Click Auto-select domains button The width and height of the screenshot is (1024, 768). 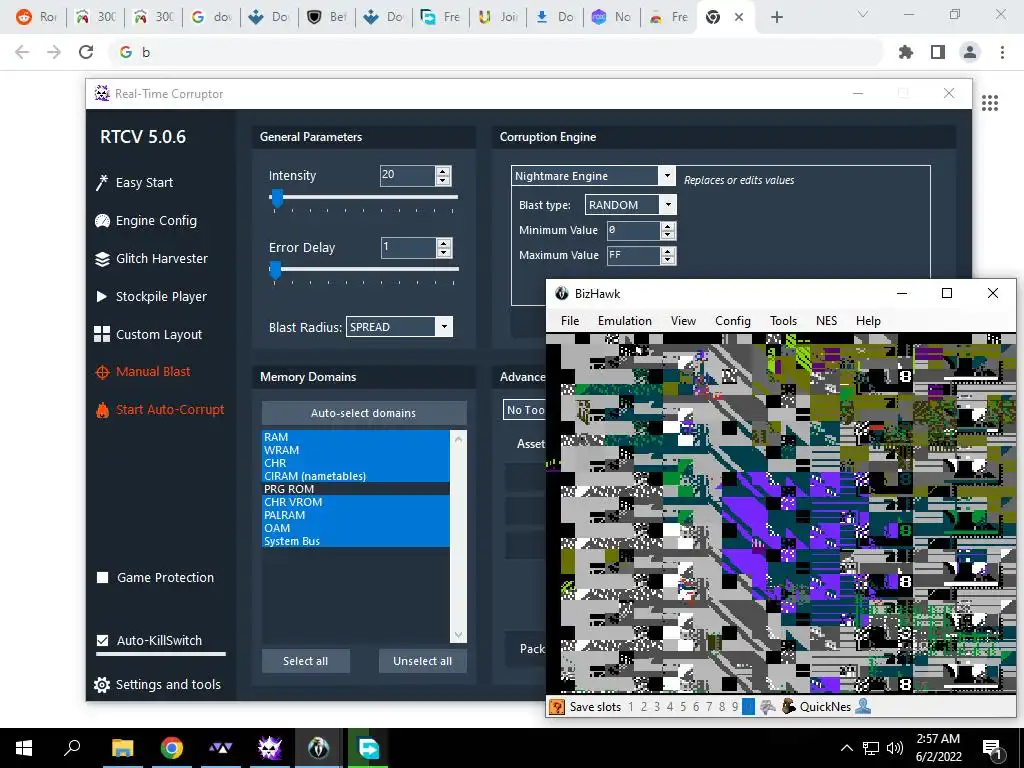tap(364, 413)
